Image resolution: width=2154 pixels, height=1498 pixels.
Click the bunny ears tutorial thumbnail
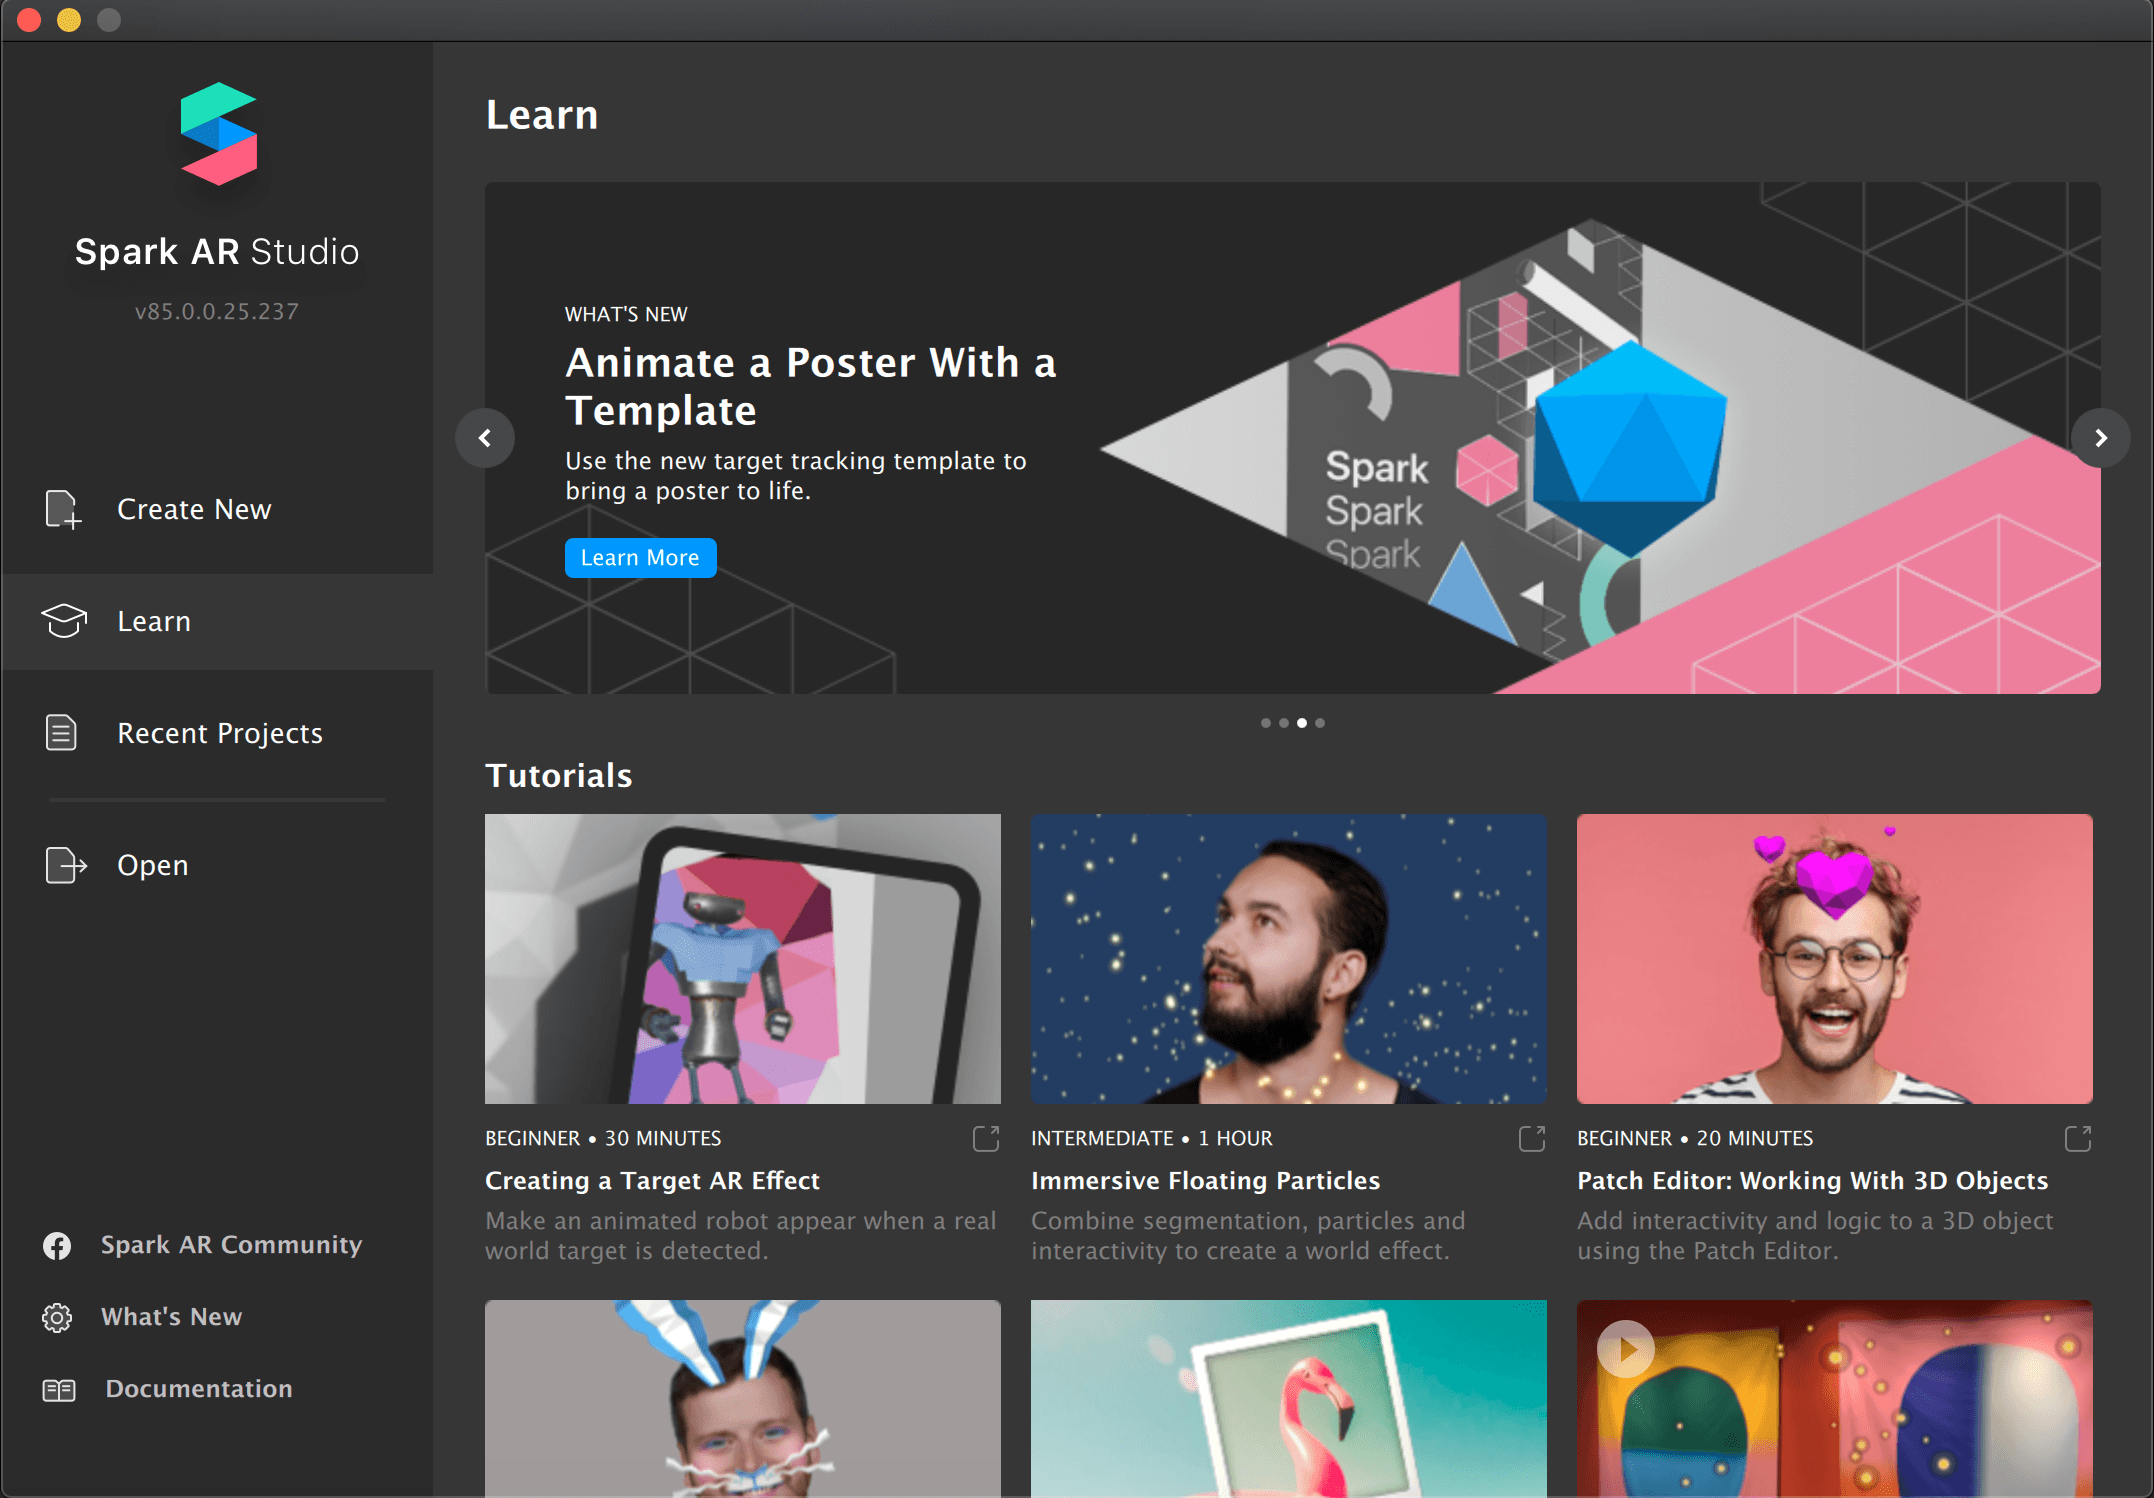(x=743, y=1398)
